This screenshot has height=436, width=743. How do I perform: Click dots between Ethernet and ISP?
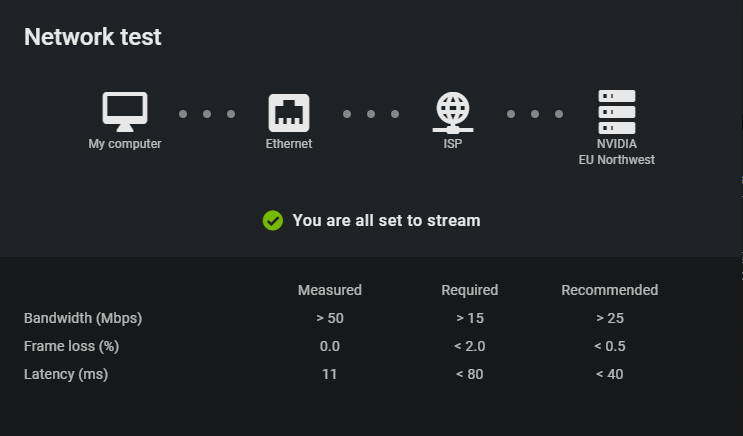[371, 114]
